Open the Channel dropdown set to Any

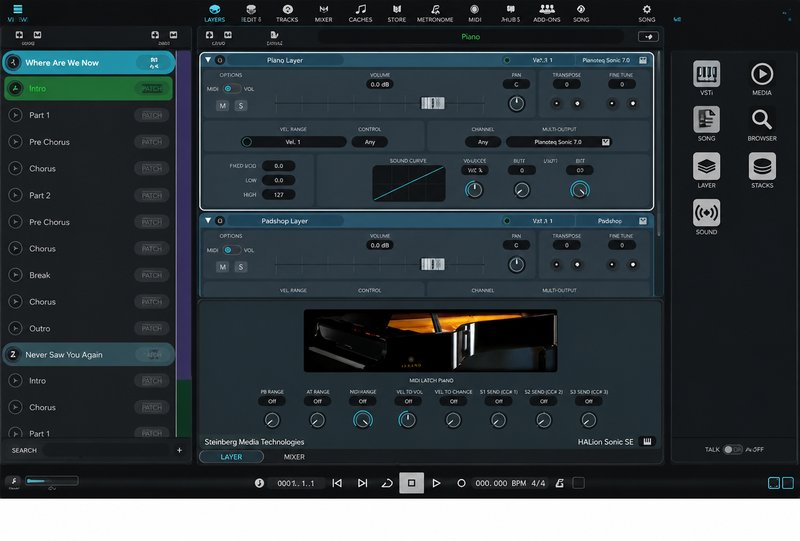pos(482,142)
